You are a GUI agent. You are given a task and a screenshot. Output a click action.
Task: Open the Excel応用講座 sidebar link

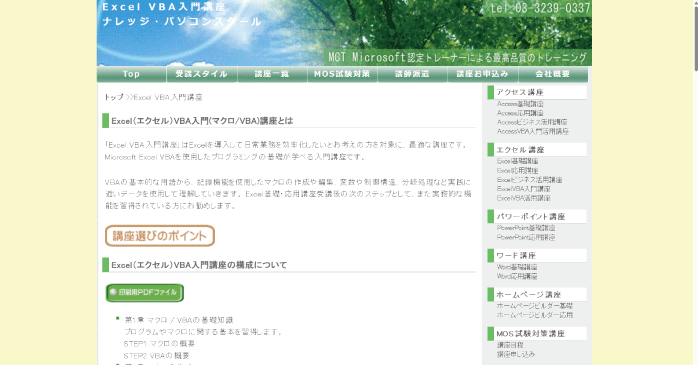coord(517,170)
